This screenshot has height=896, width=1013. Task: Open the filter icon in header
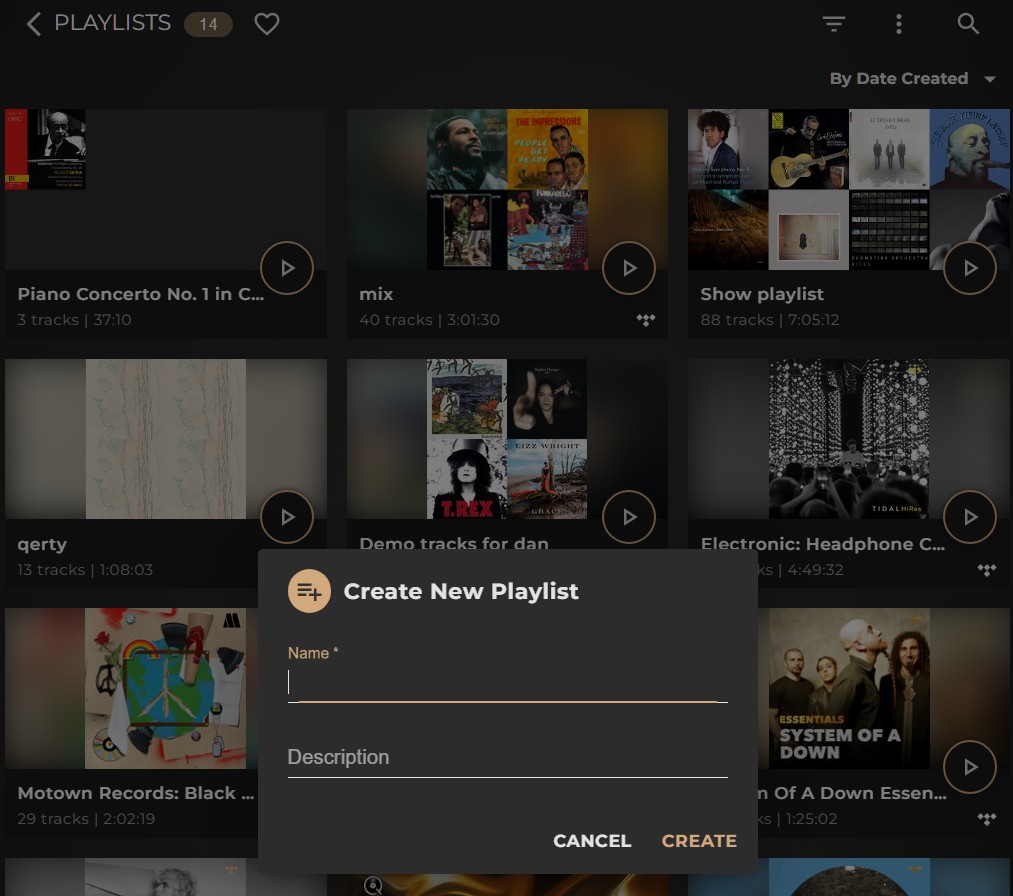pyautogui.click(x=834, y=24)
